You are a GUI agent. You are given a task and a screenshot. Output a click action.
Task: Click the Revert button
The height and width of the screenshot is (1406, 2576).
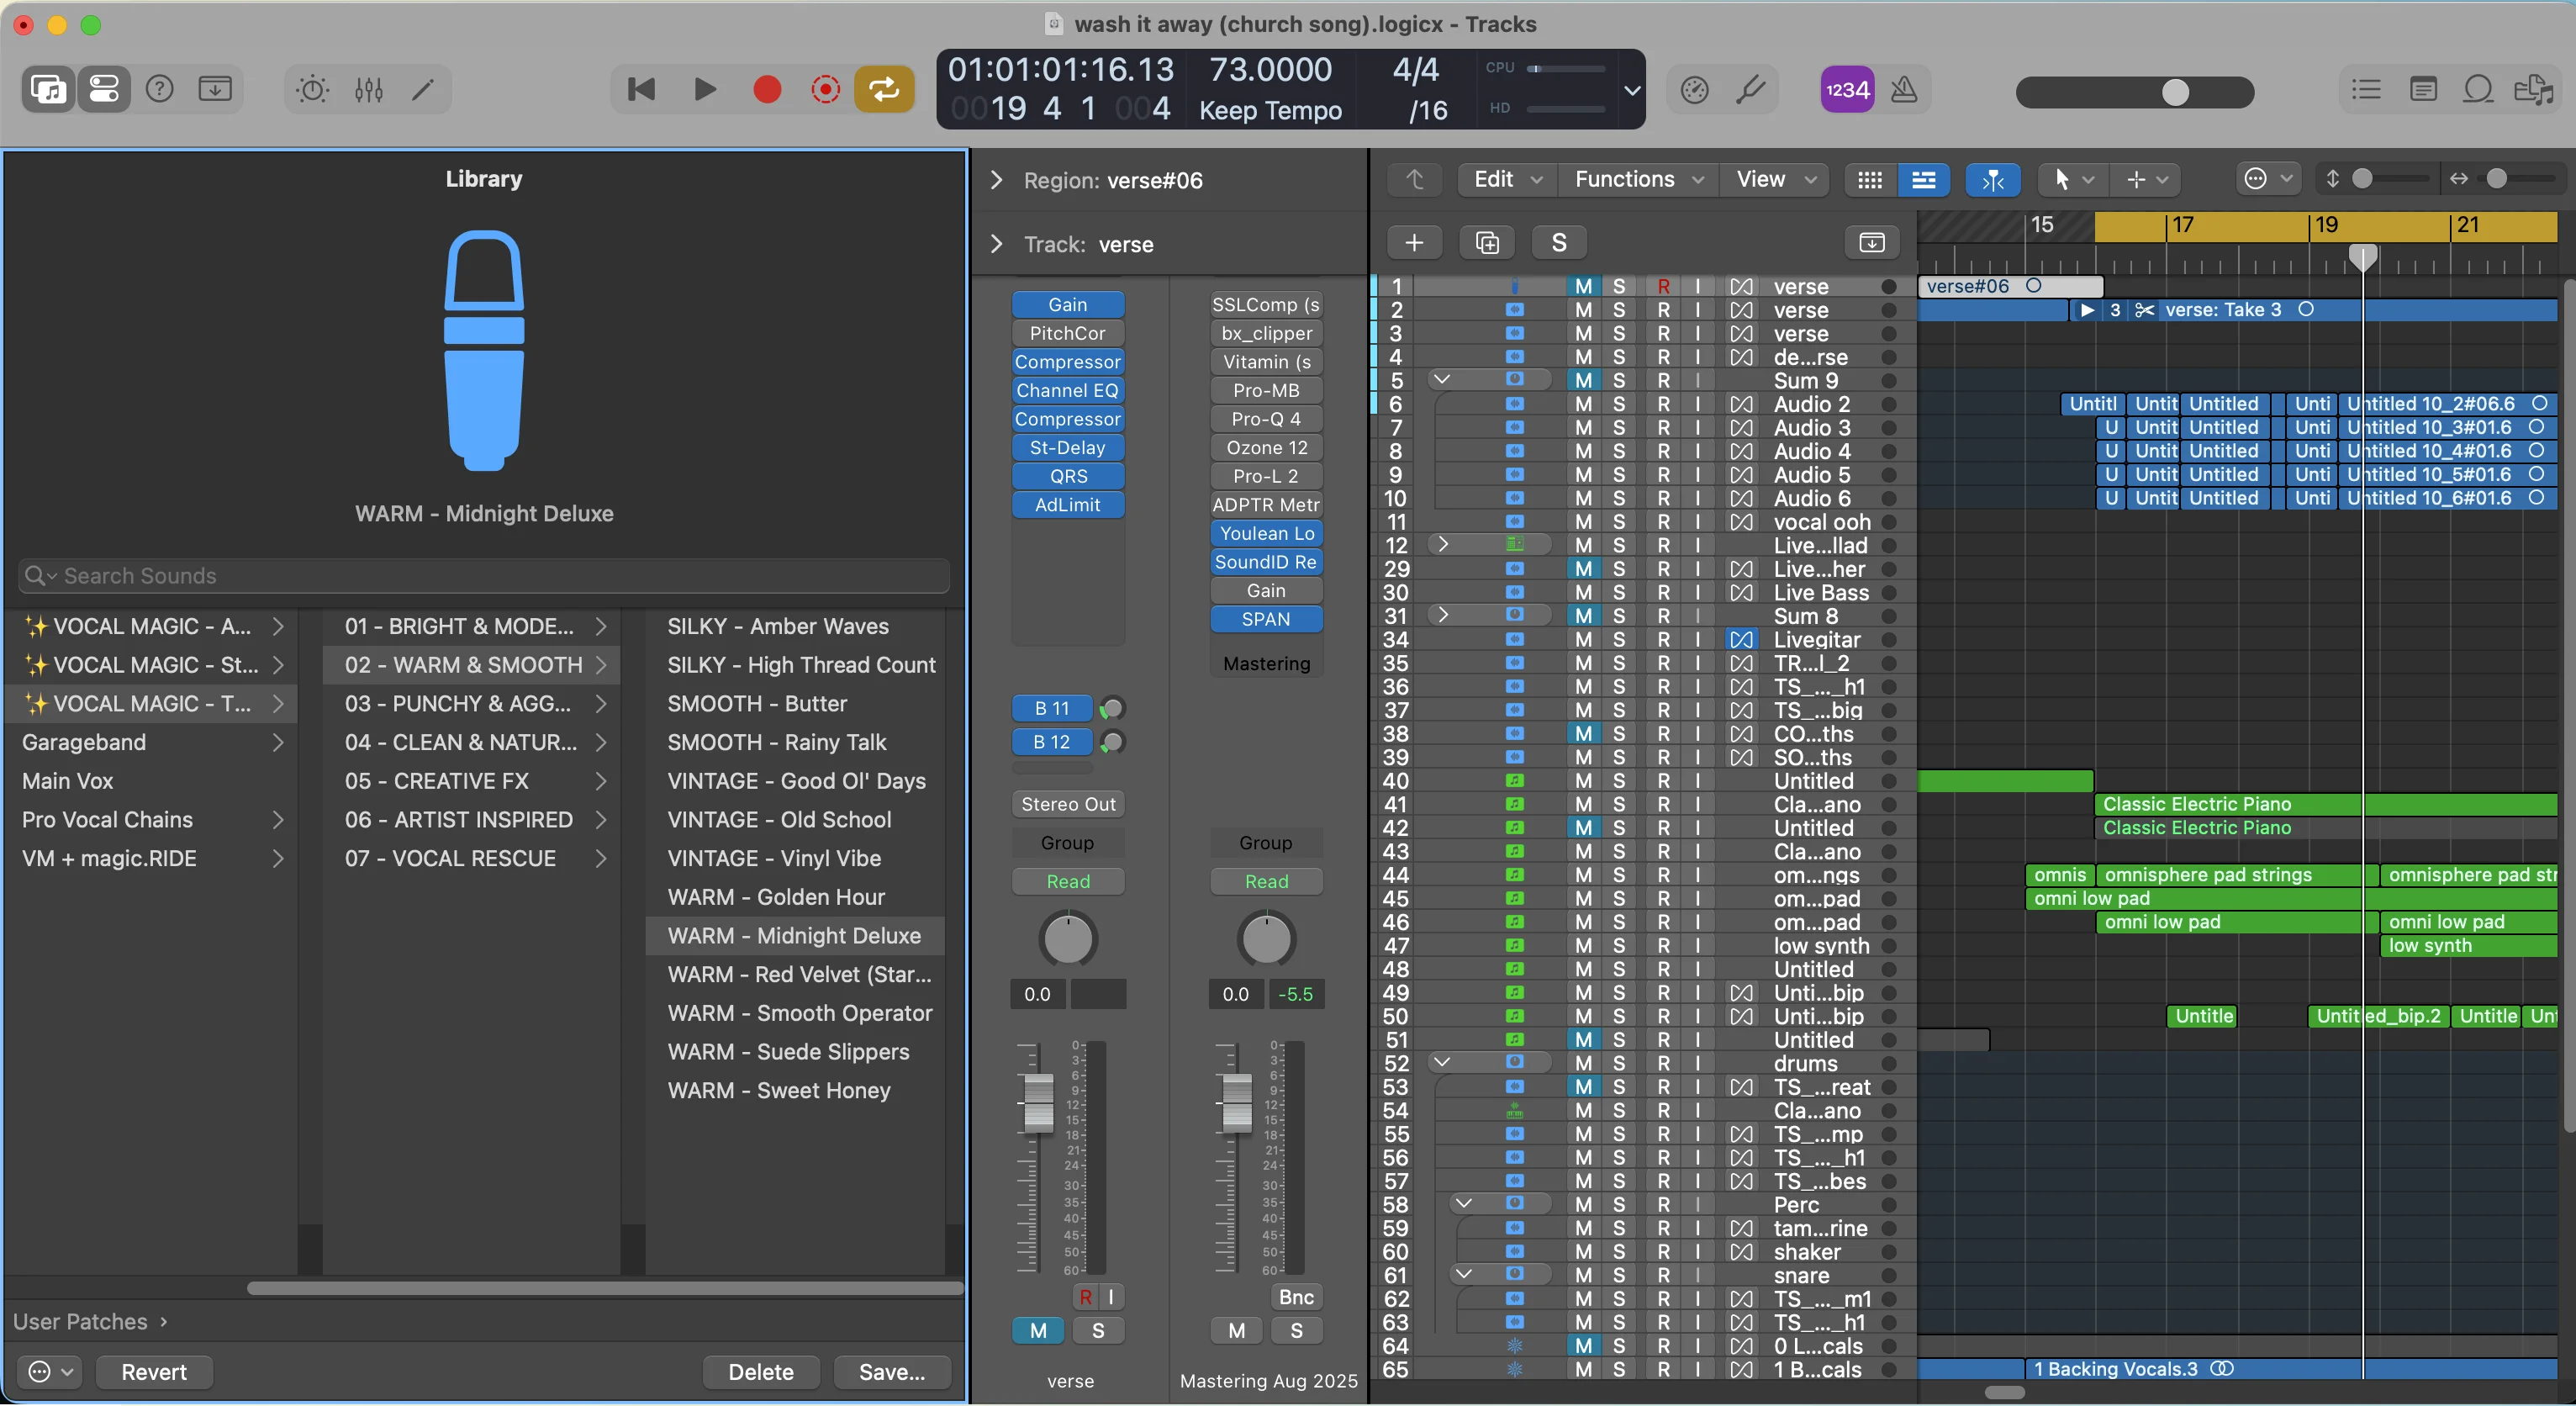pyautogui.click(x=153, y=1372)
